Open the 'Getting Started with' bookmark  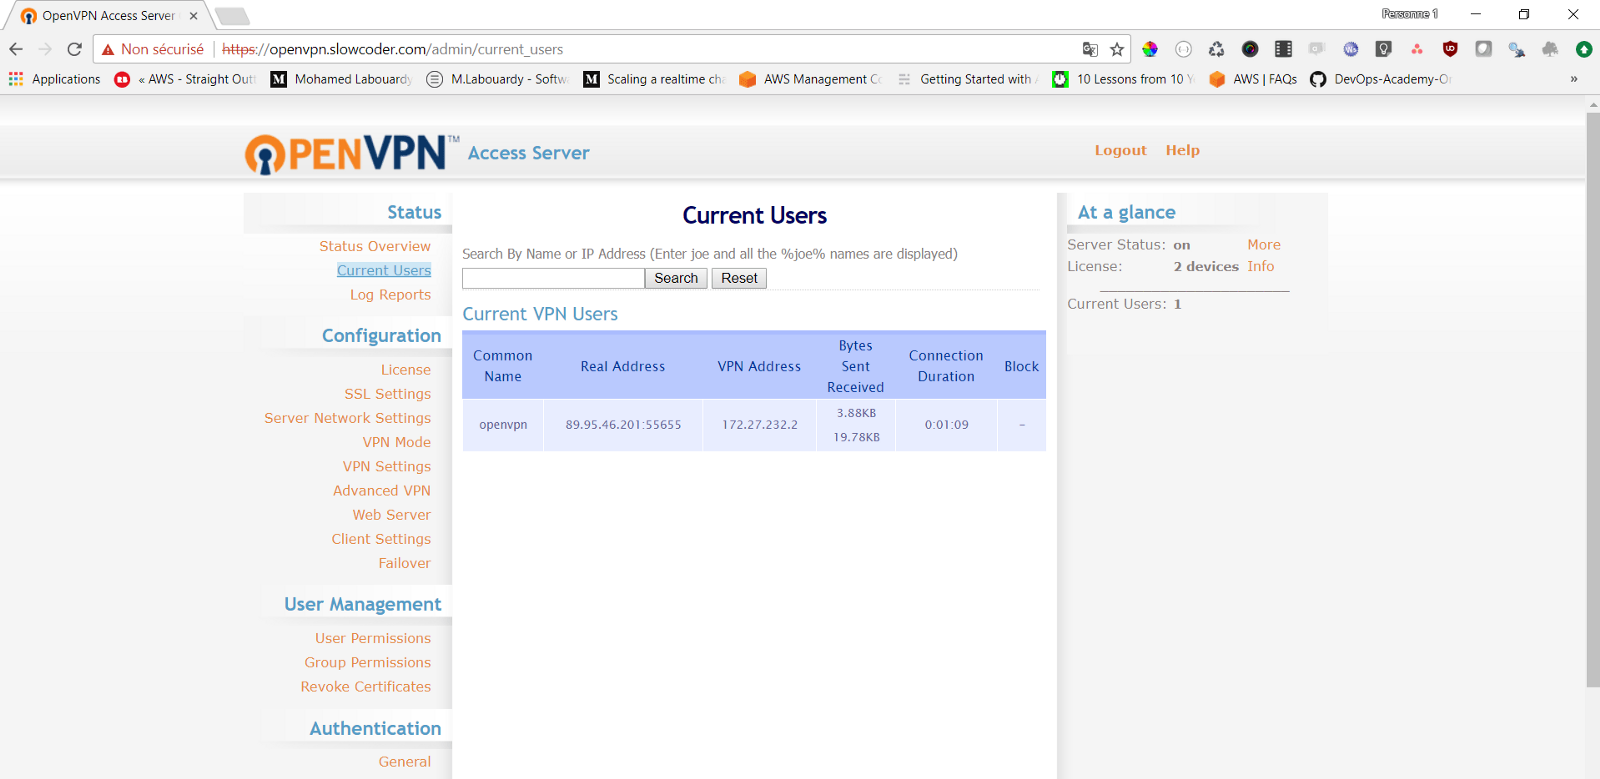(967, 79)
